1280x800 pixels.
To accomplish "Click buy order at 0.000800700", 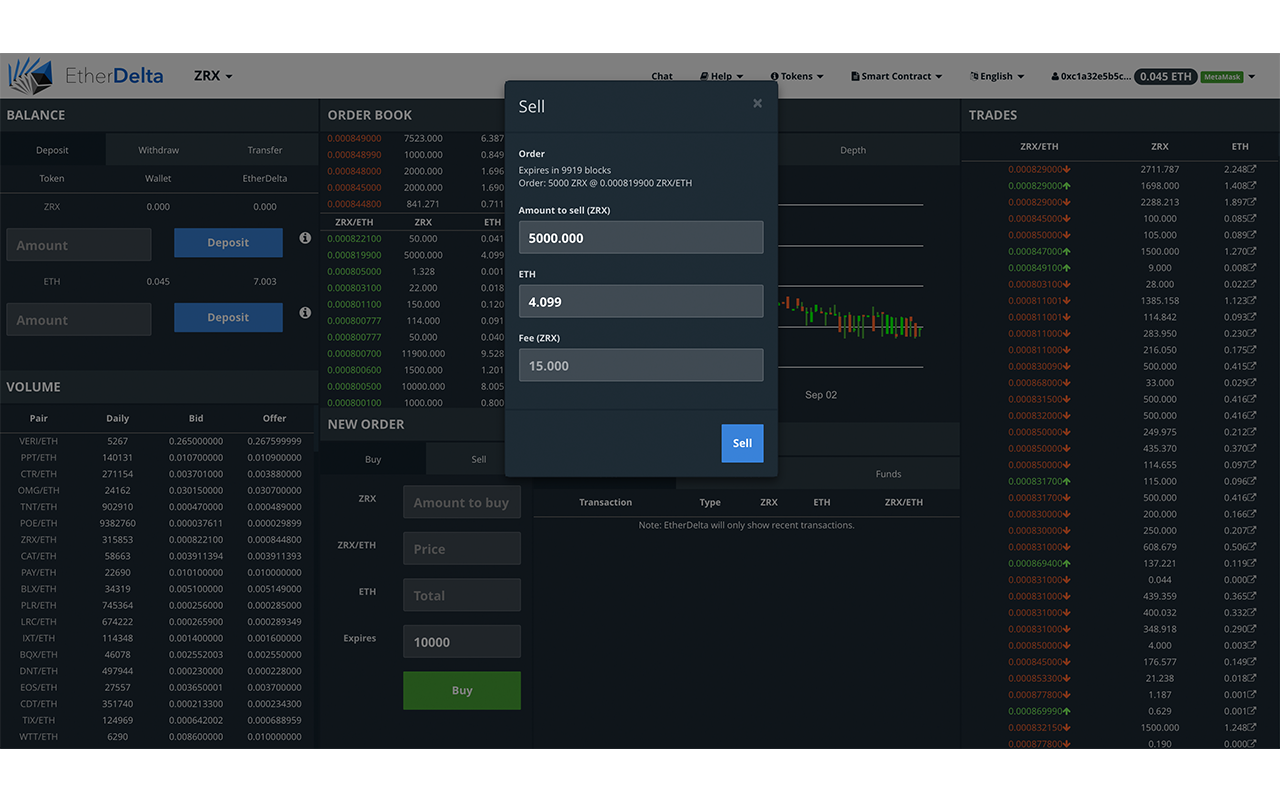I will pos(354,353).
